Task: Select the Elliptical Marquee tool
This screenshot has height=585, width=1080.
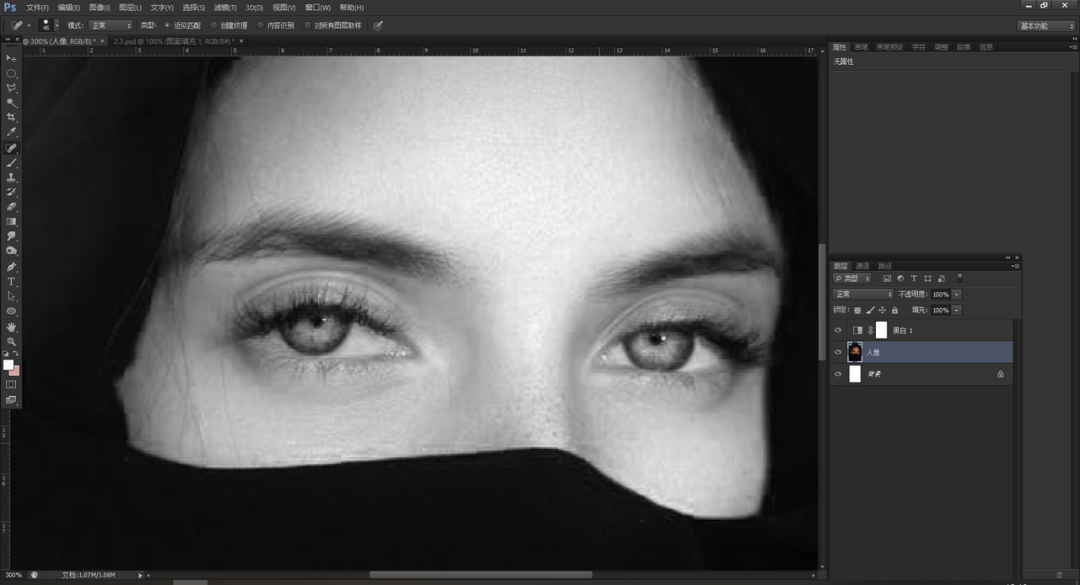Action: (11, 73)
